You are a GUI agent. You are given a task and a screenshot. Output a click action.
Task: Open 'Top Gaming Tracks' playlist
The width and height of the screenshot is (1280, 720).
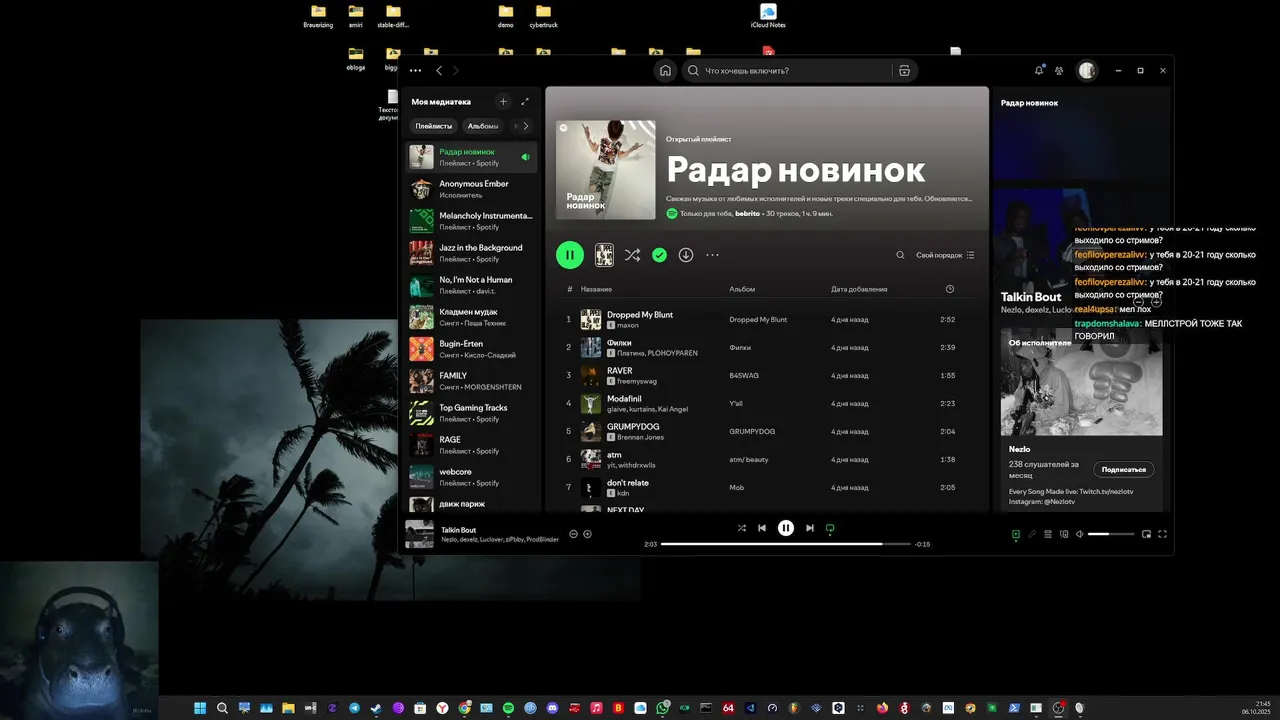471,413
